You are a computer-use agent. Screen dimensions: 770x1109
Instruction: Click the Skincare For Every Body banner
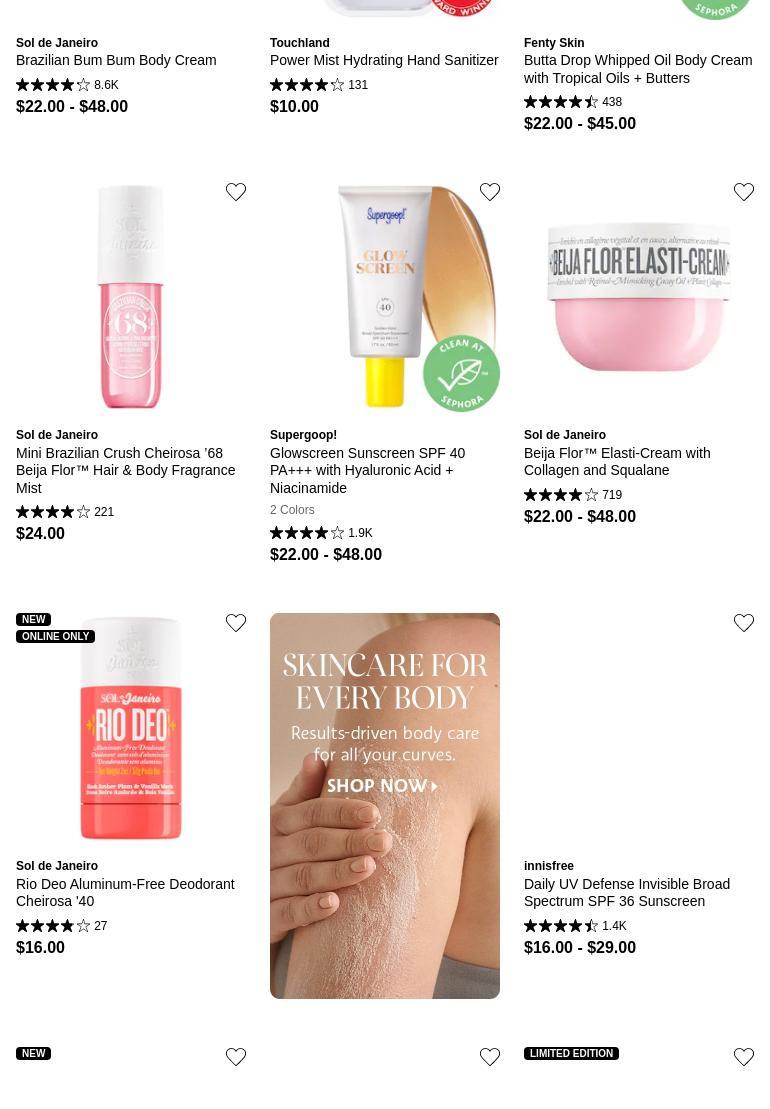tap(385, 806)
